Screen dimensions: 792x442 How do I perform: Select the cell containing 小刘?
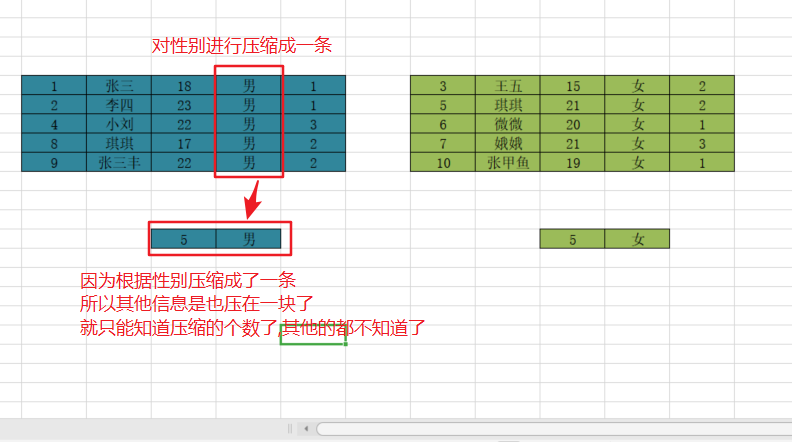pos(119,124)
